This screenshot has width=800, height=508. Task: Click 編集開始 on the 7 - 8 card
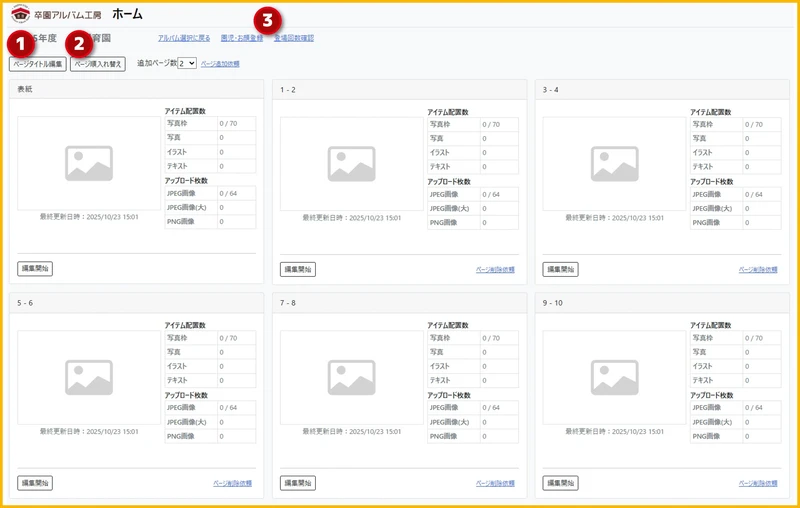pos(298,483)
